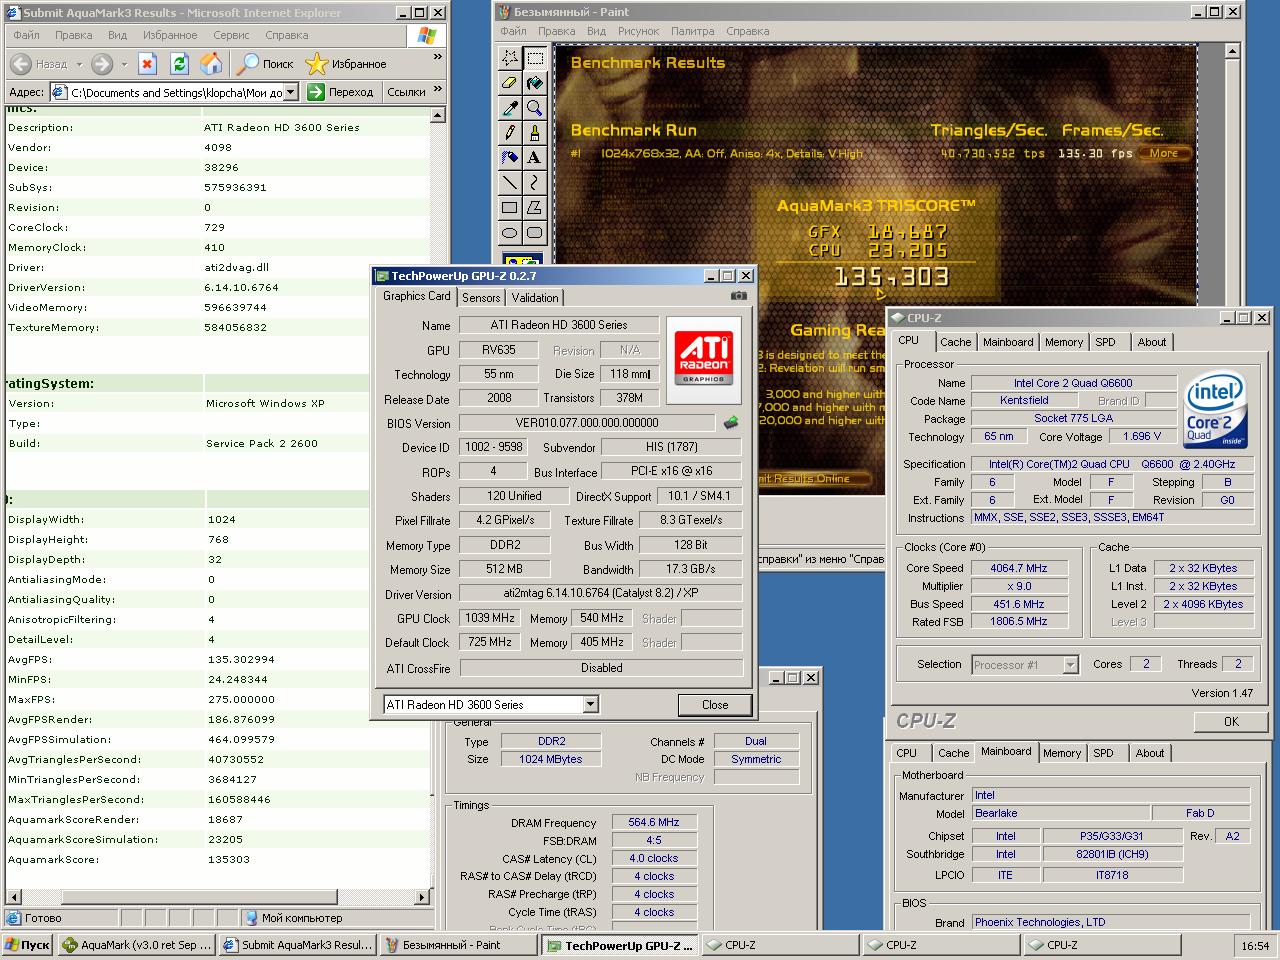
Task: Click the Forward arrow in Internet Explorer
Action: tap(101, 64)
